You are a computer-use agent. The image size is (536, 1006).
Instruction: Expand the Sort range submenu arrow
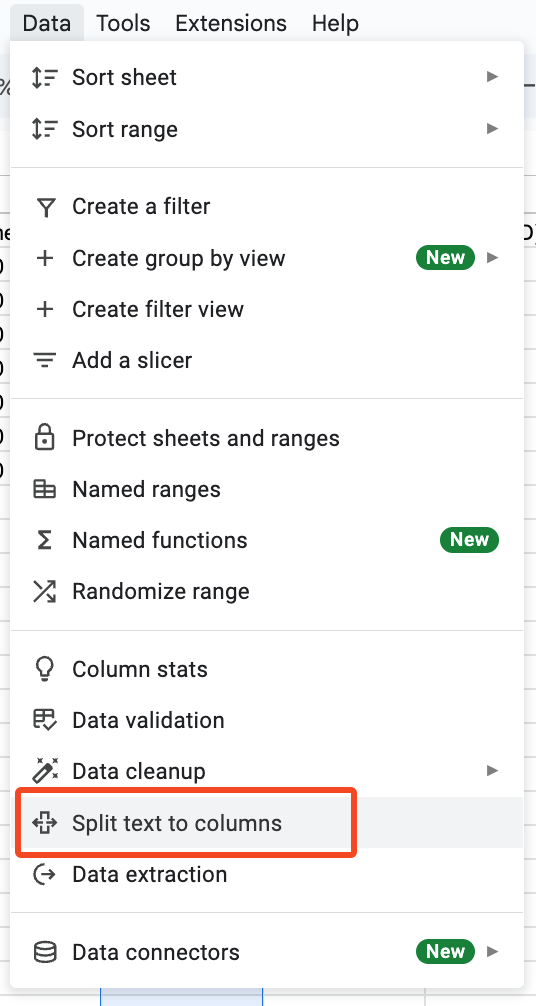[x=492, y=129]
